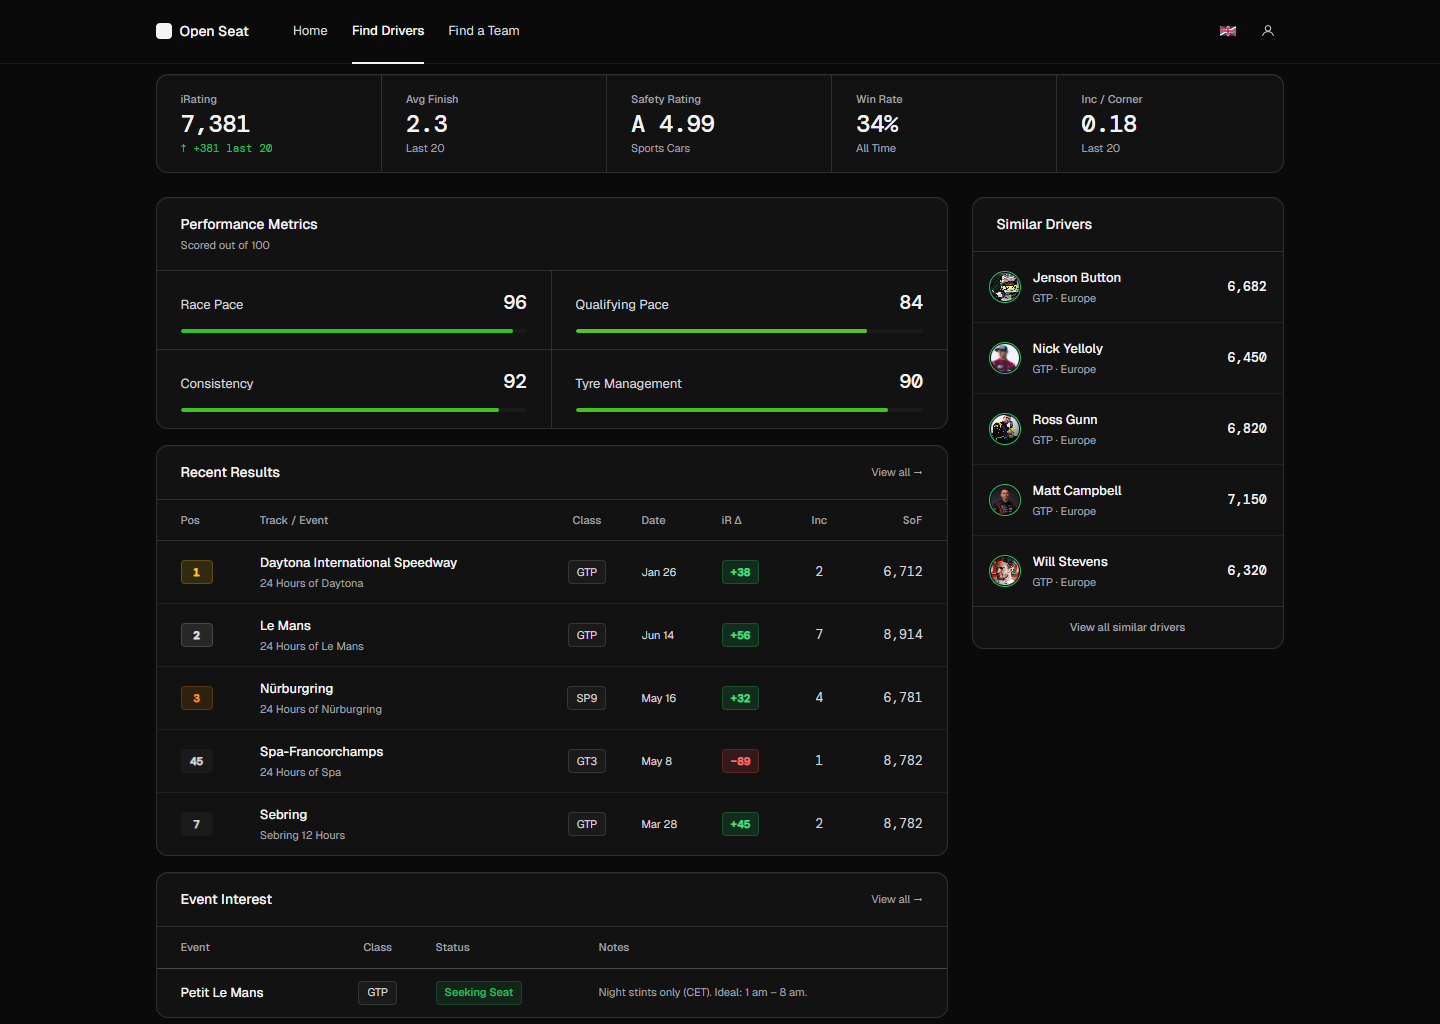Click Nick Yelloly's avatar image
Screen dimensions: 1440x1024
1005,358
